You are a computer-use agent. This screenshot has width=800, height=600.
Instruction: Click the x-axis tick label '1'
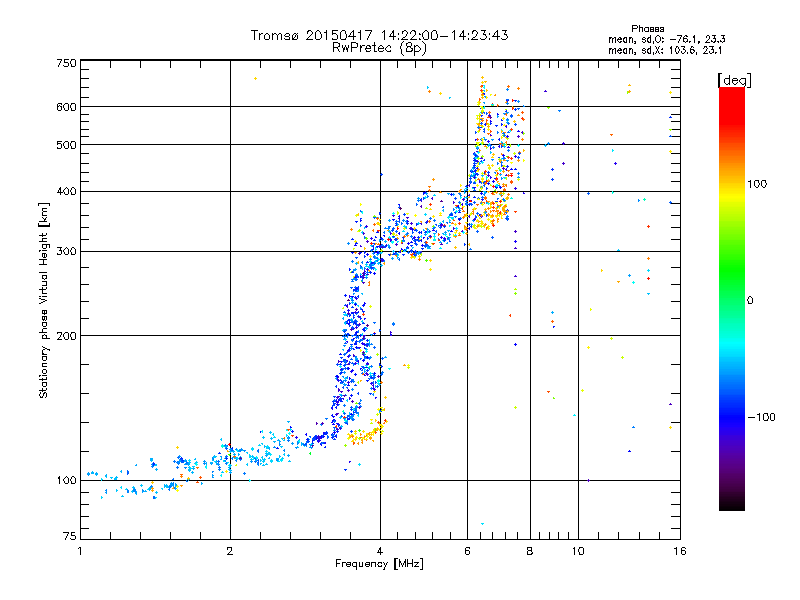coord(80,551)
